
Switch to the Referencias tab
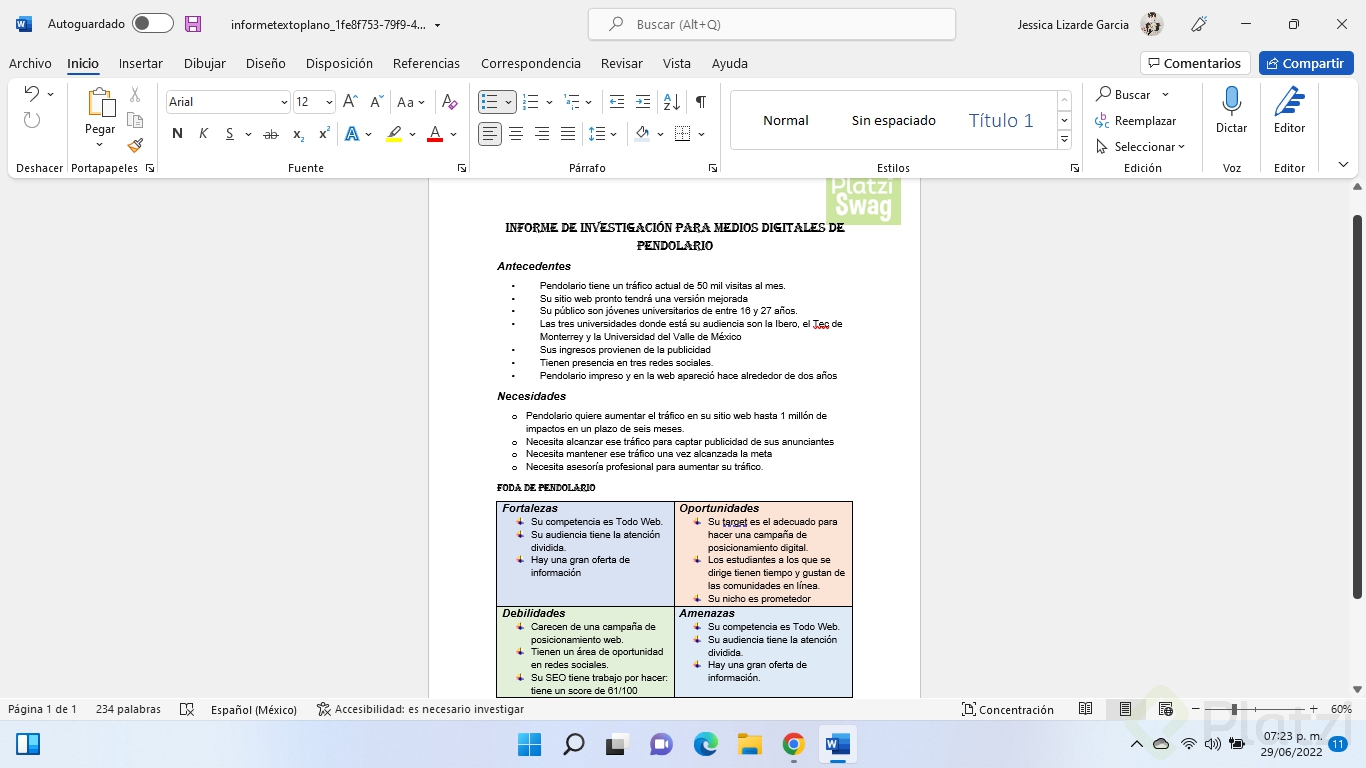[426, 63]
